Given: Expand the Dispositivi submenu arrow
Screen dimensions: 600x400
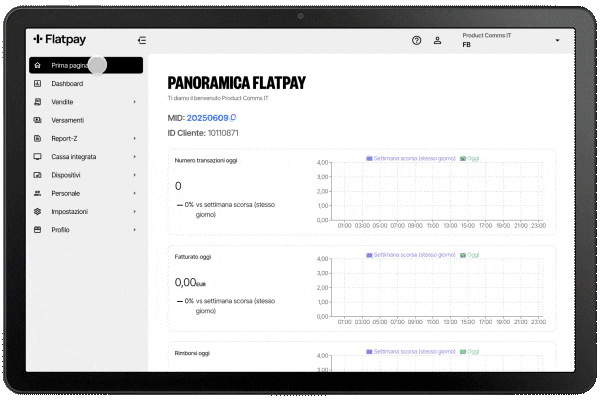Looking at the screenshot, I should (135, 175).
